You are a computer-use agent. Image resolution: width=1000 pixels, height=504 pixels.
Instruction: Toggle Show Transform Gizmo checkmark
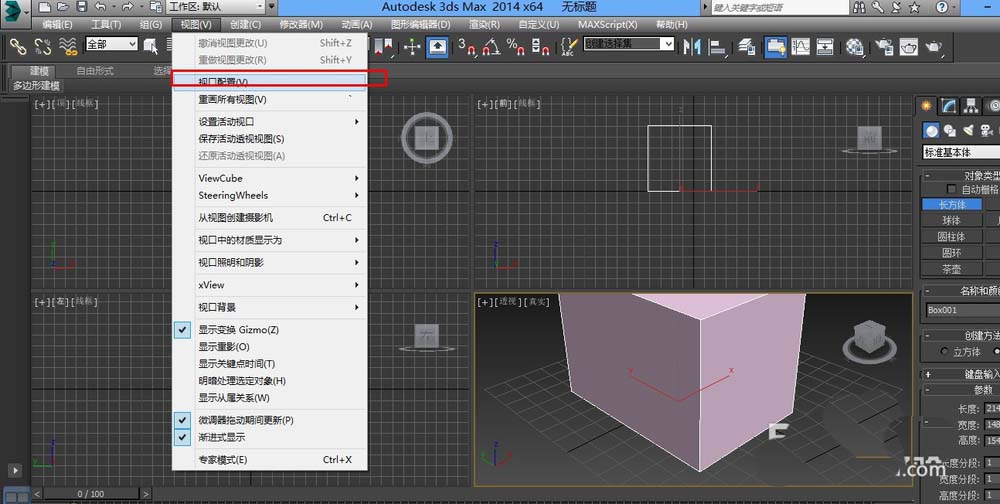[x=182, y=330]
